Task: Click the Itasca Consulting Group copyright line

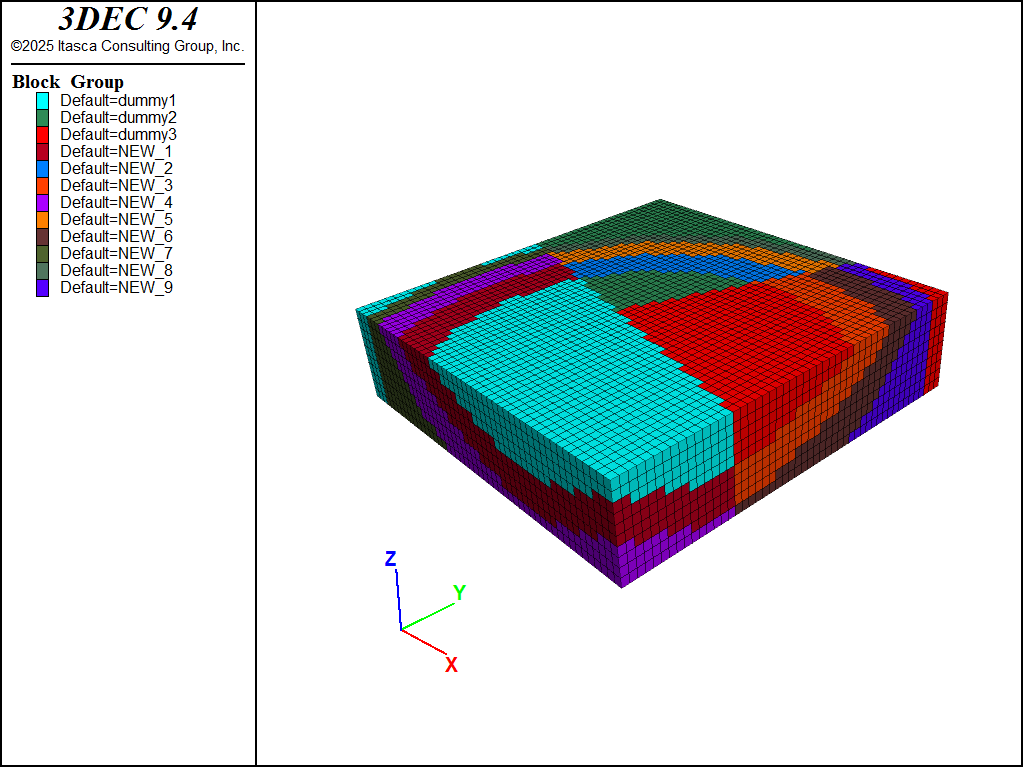Action: pyautogui.click(x=127, y=46)
